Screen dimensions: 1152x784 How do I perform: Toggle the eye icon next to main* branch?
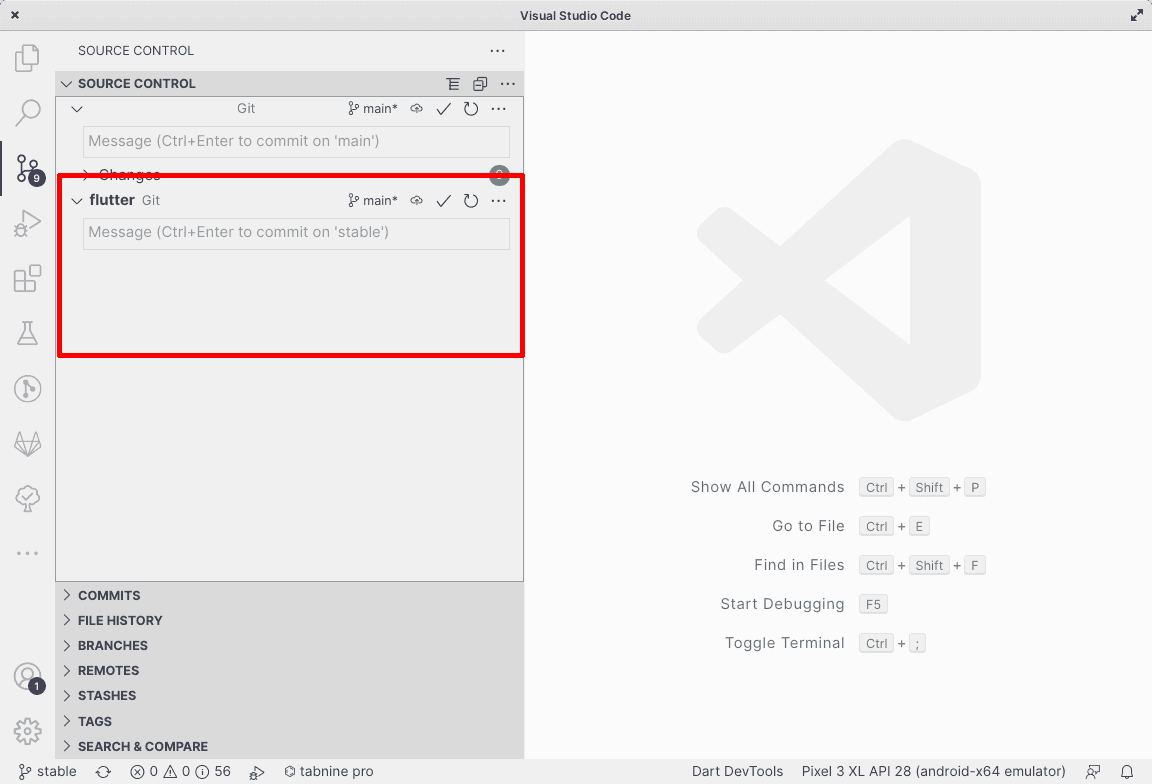(x=417, y=109)
